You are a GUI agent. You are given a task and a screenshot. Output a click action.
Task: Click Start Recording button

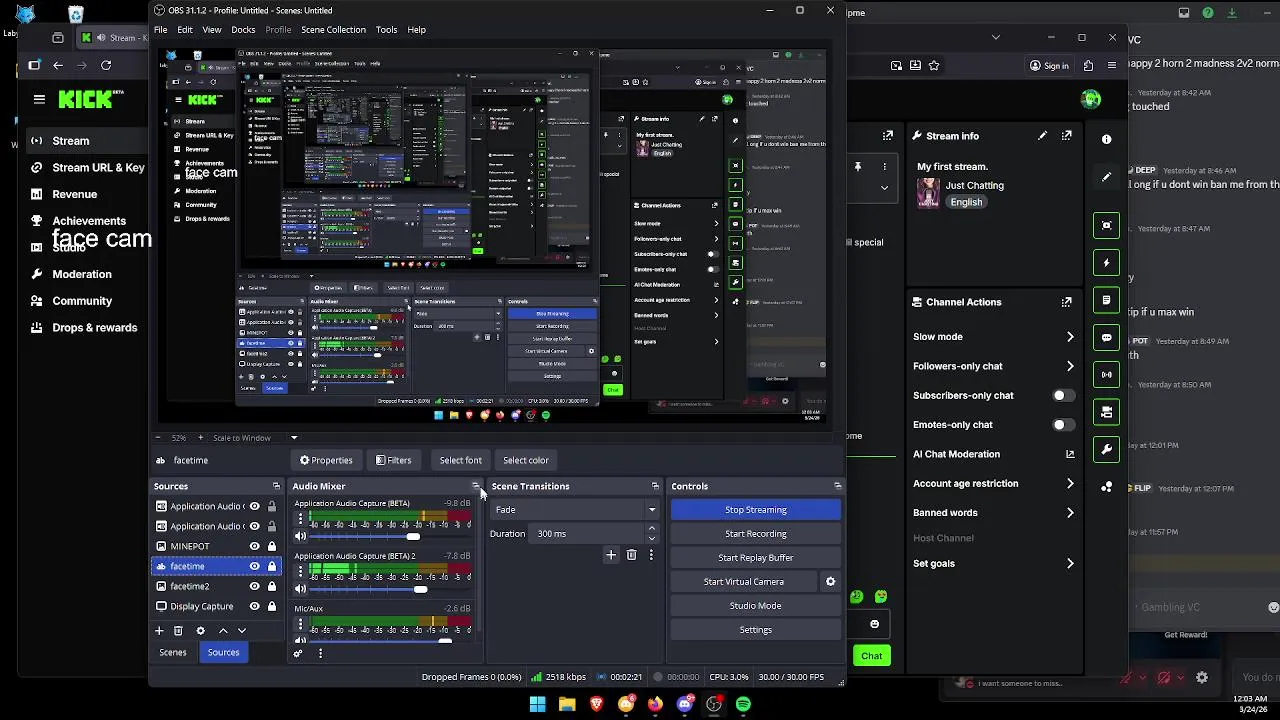[755, 534]
